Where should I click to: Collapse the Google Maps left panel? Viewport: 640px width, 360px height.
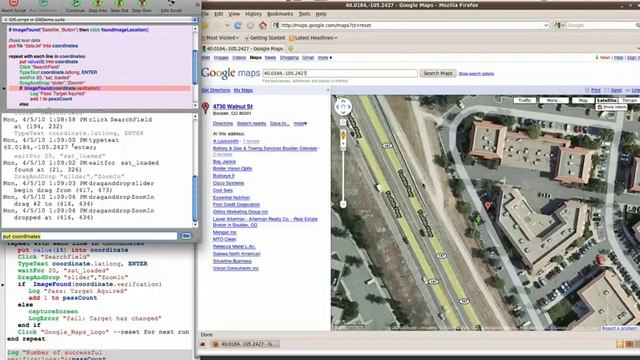coord(327,90)
